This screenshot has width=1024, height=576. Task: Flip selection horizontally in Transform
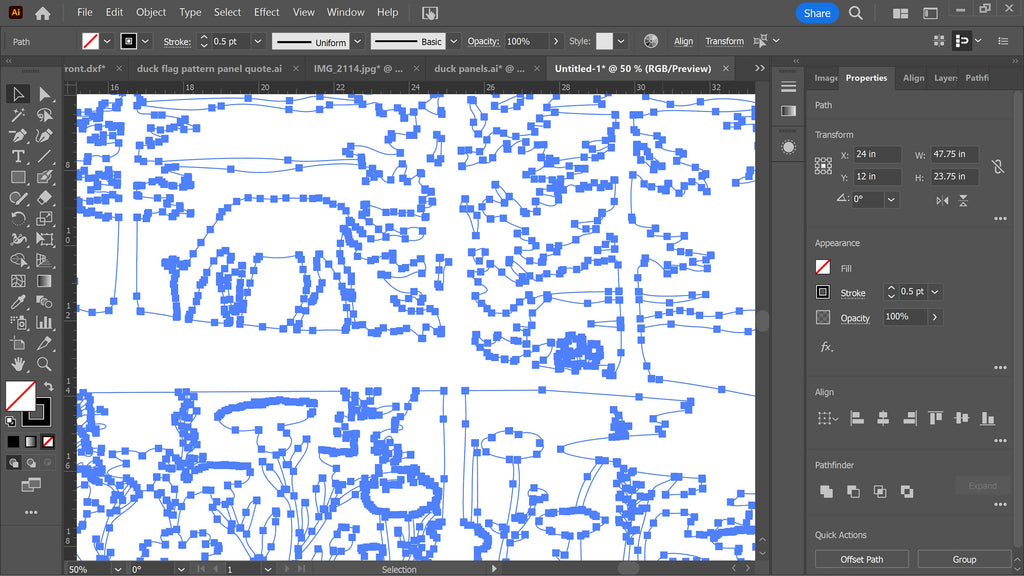pyautogui.click(x=942, y=200)
